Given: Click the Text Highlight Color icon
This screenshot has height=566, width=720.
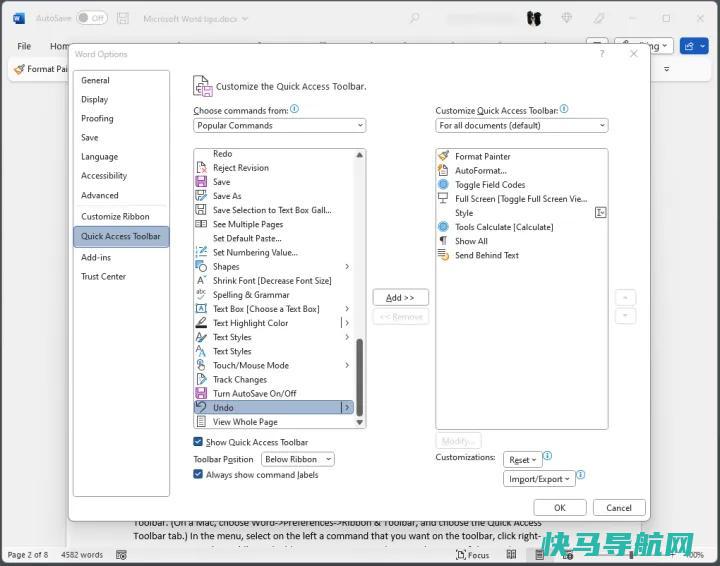Looking at the screenshot, I should coord(201,323).
